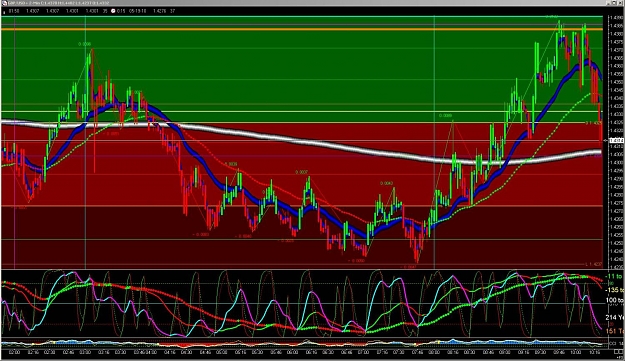Click the 02:00 label on the time axis
Viewport: 625px width, 361px height.
(15, 352)
